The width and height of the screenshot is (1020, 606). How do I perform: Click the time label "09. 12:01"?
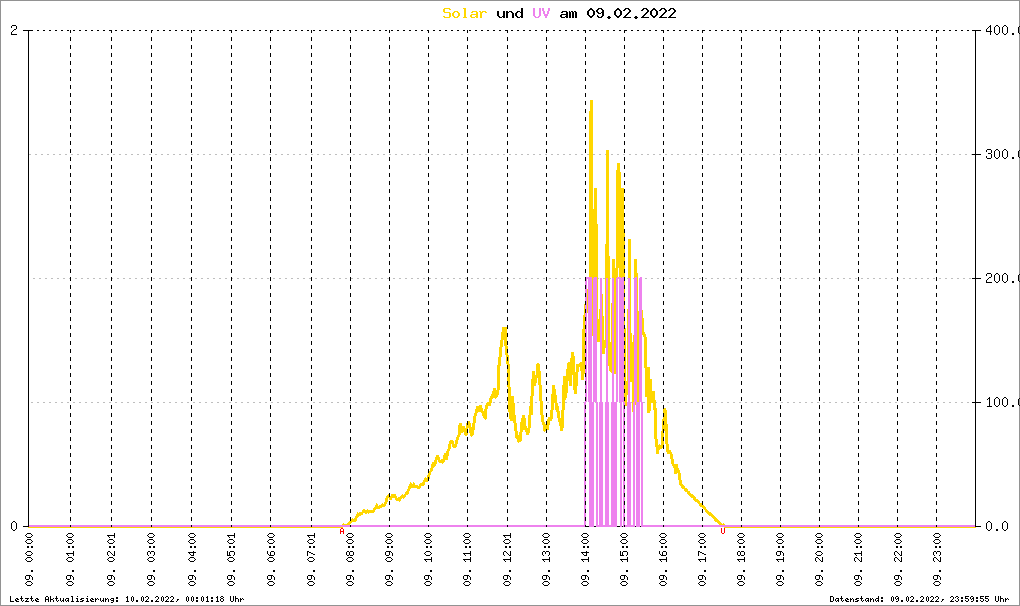[x=508, y=560]
